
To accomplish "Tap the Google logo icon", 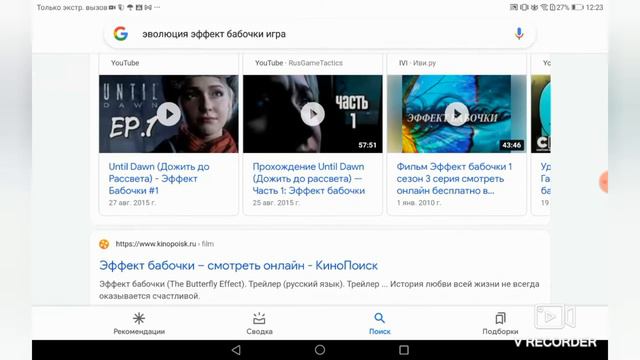I will pyautogui.click(x=121, y=33).
